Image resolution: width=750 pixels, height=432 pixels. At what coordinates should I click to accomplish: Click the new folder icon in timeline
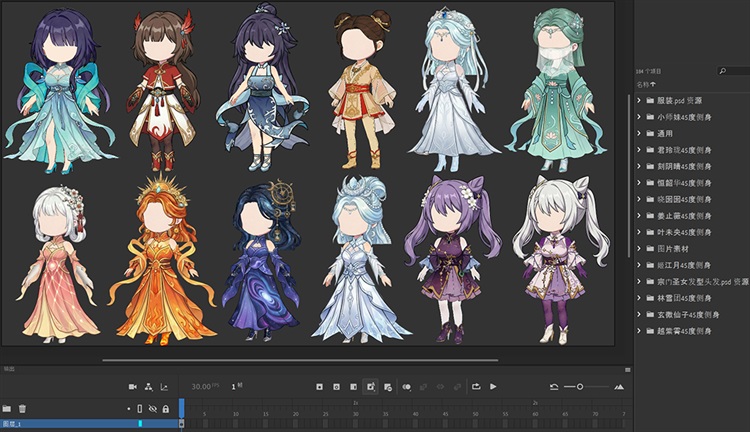(x=7, y=408)
